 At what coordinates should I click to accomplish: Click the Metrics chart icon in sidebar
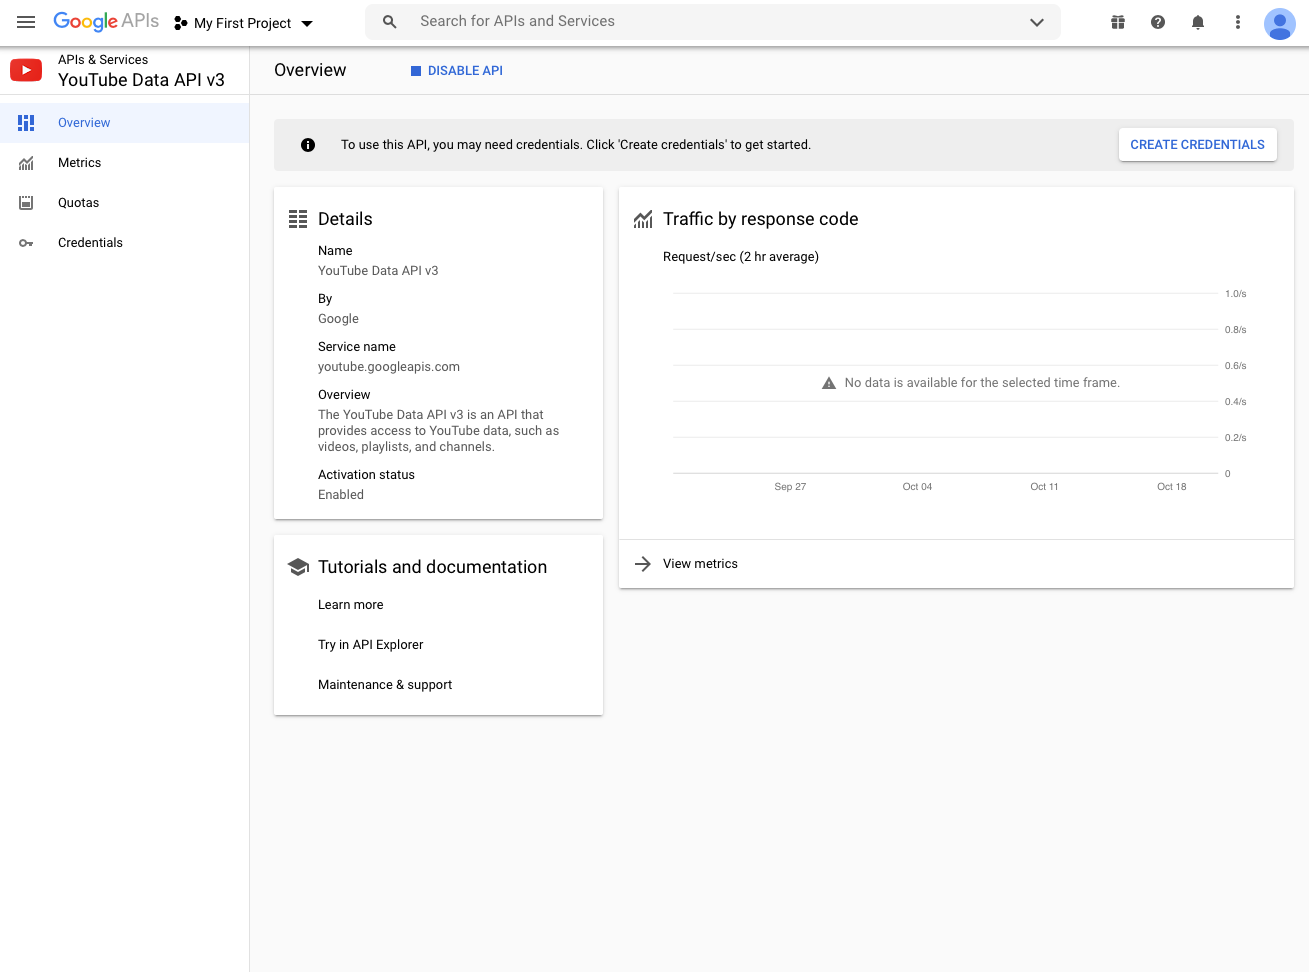[x=26, y=163]
